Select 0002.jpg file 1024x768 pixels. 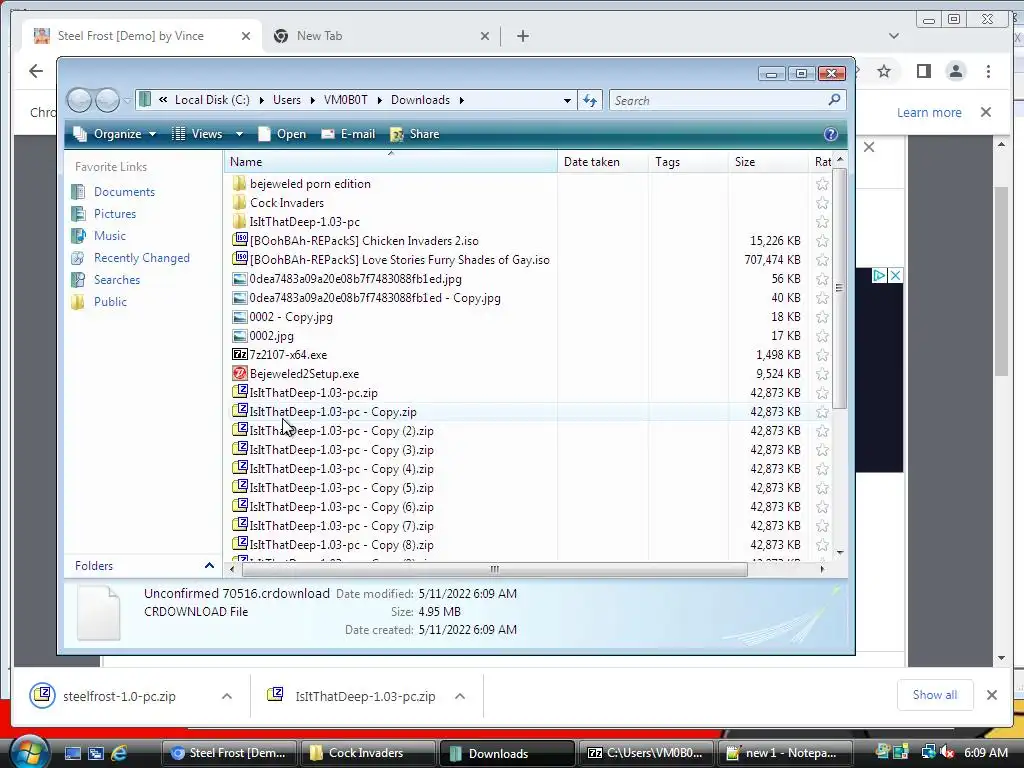tap(271, 336)
